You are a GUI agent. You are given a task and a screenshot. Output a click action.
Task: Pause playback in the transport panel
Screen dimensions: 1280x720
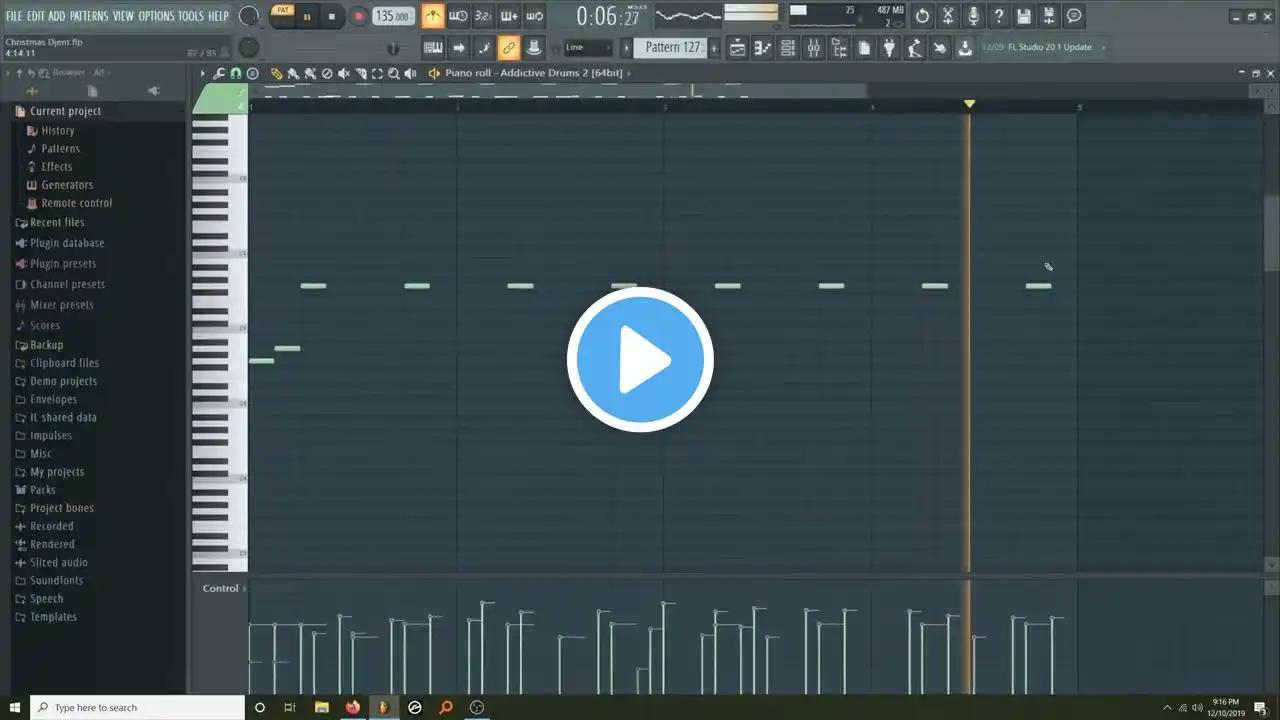[306, 17]
